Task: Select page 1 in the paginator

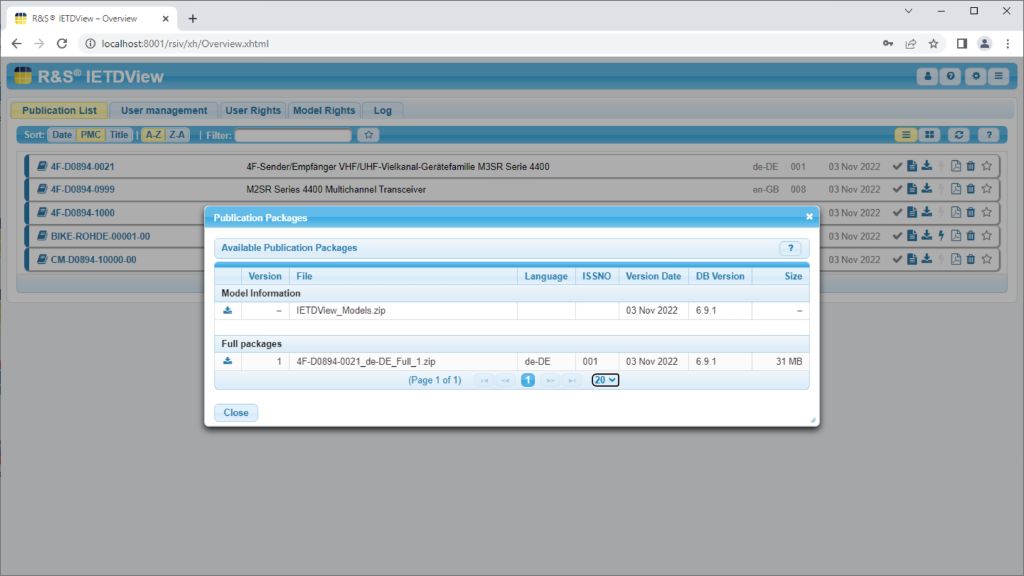Action: click(x=528, y=380)
